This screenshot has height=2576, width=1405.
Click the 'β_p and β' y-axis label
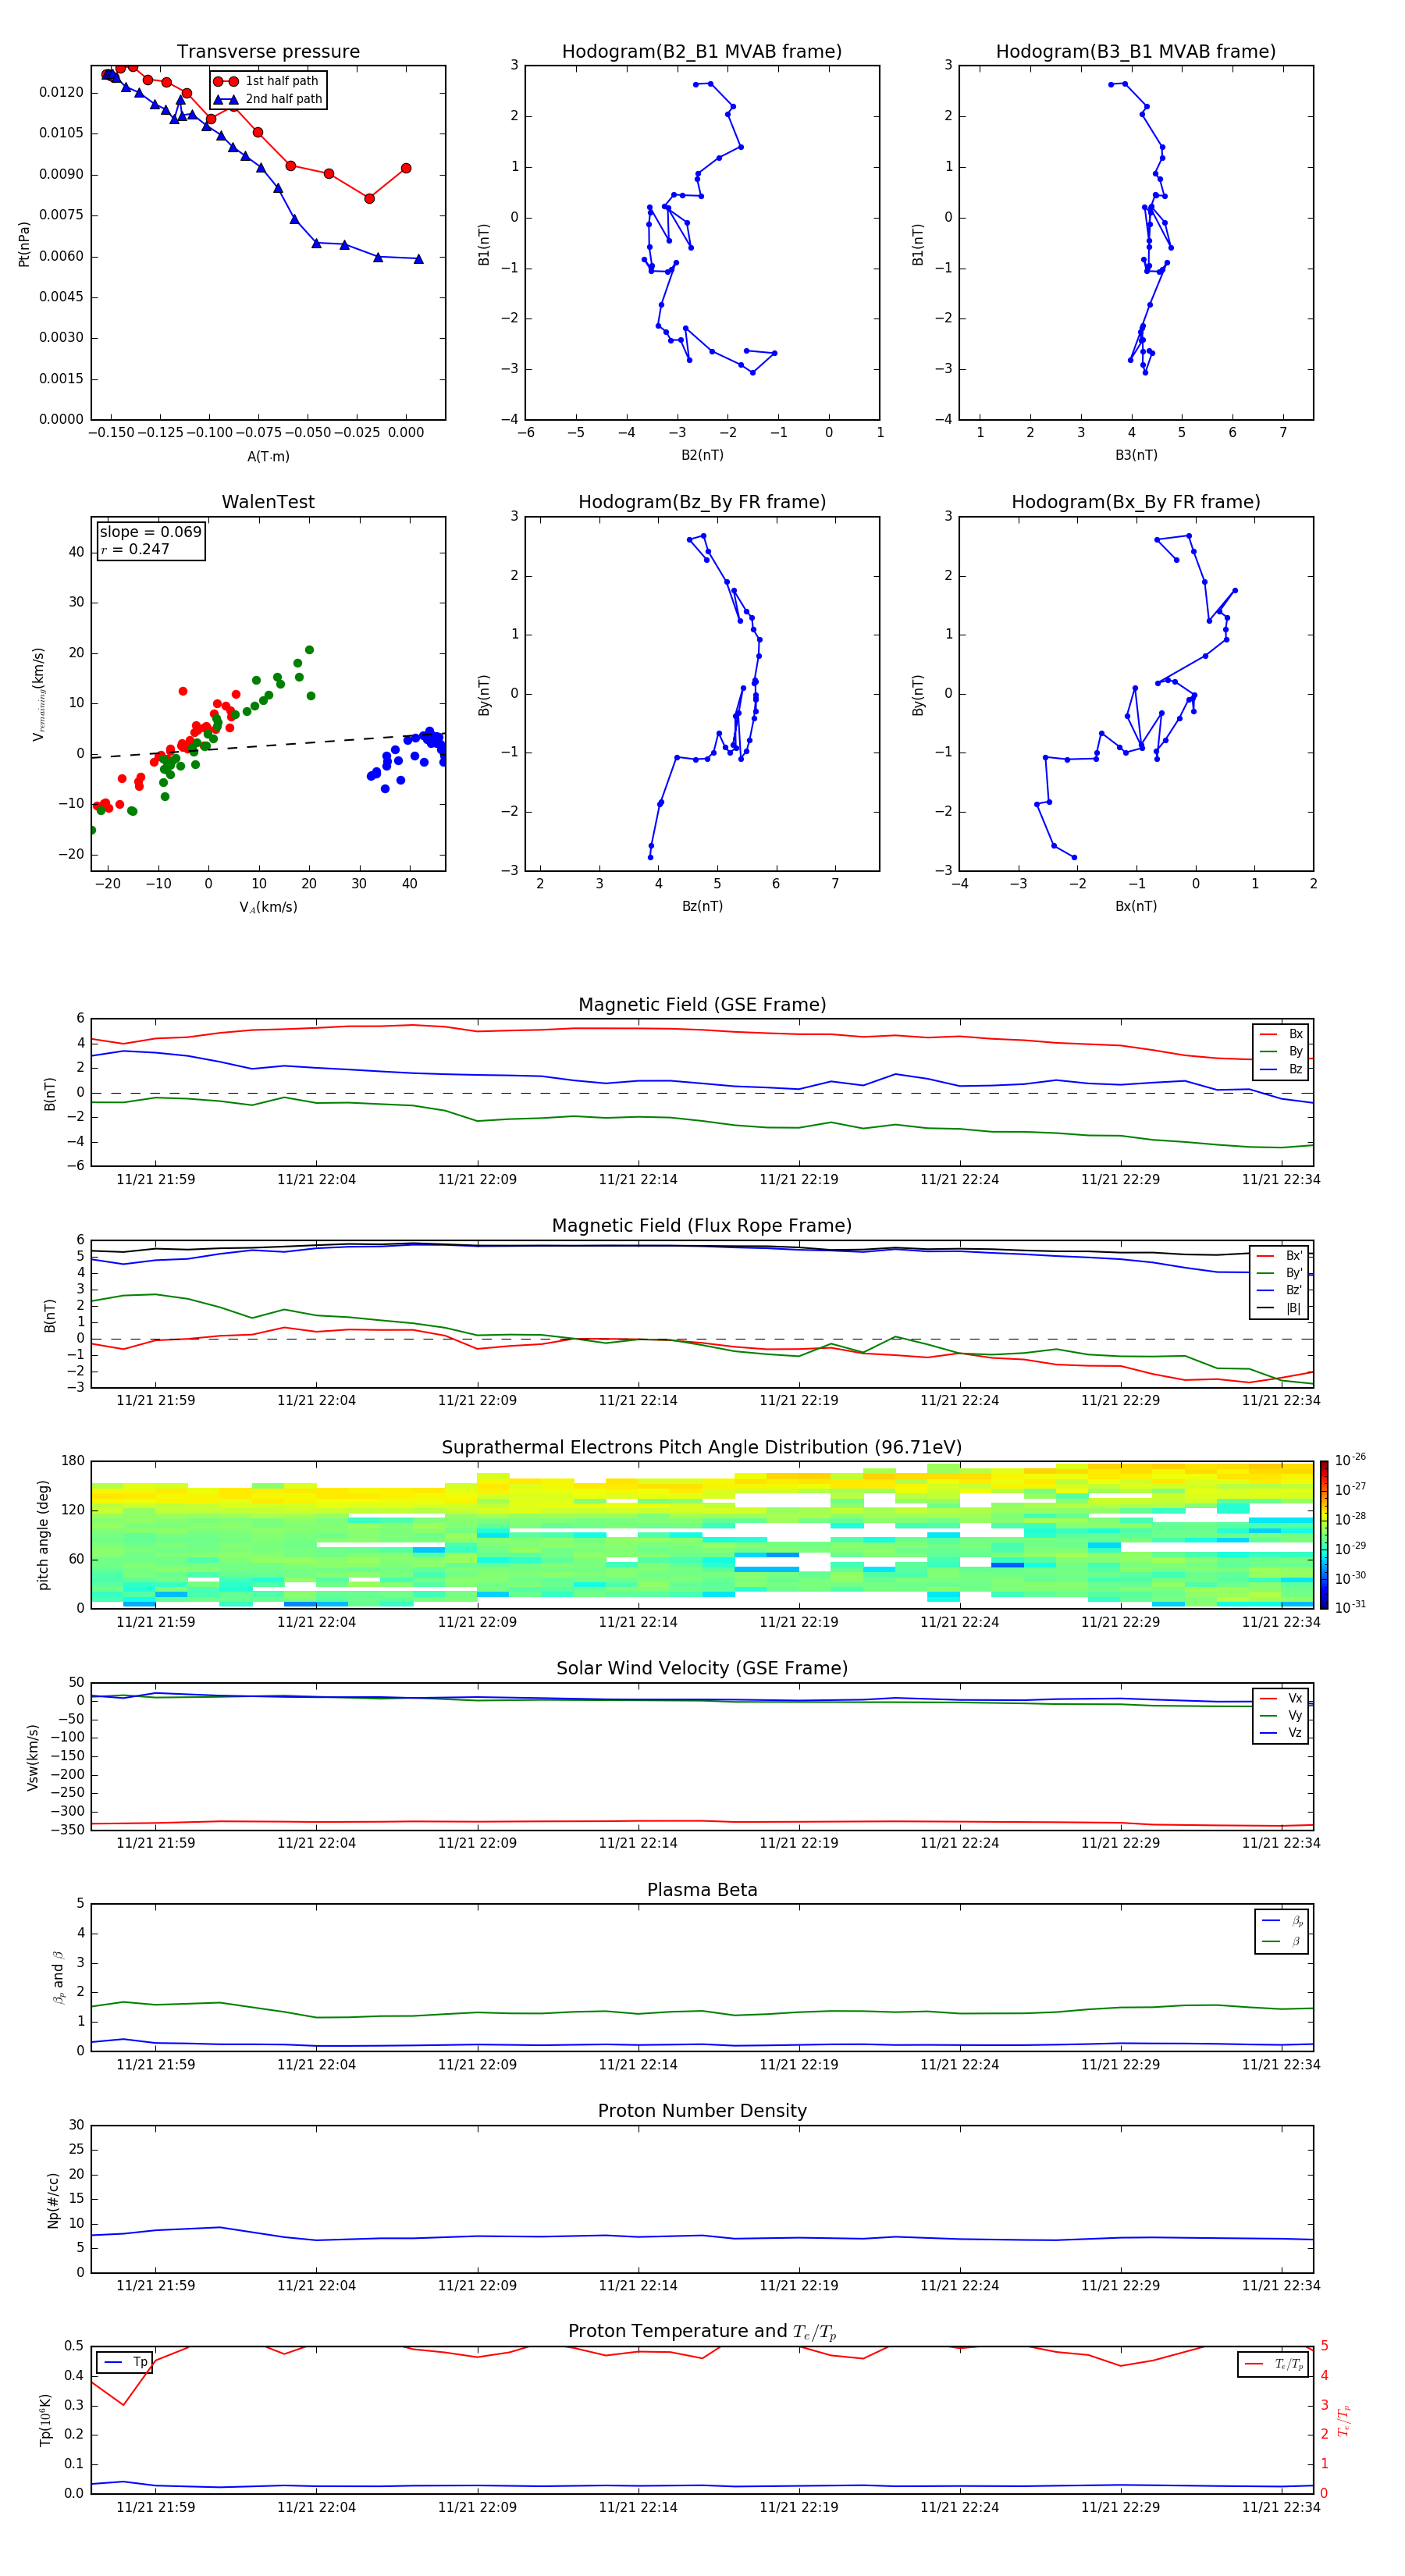[x=58, y=1977]
